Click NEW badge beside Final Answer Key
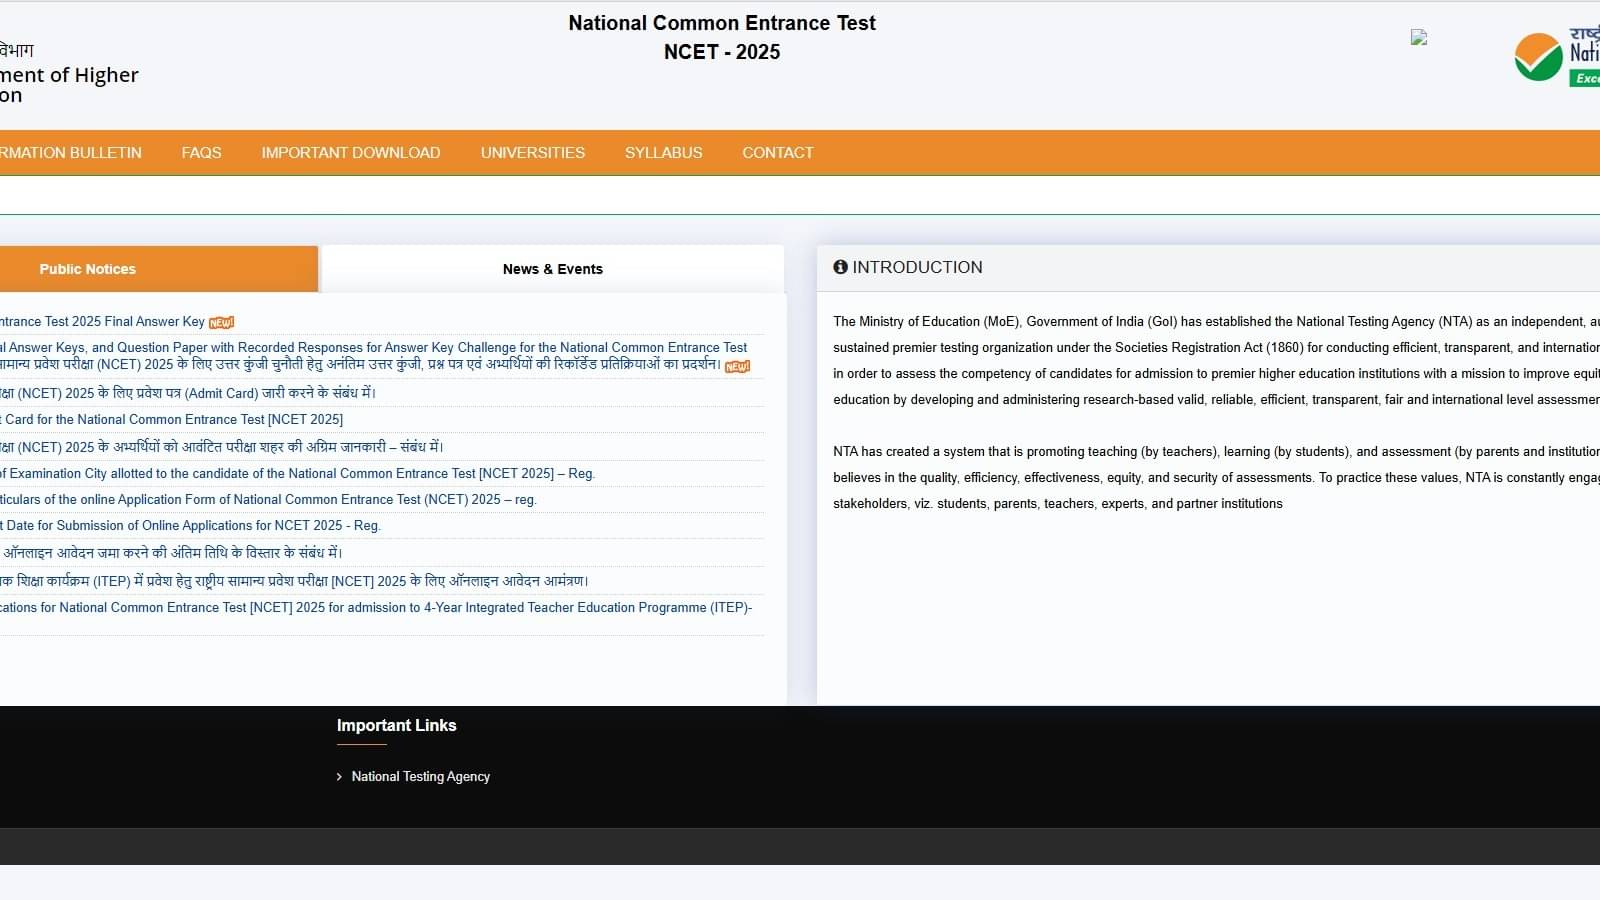Screen dimensions: 1600x900 (221, 322)
